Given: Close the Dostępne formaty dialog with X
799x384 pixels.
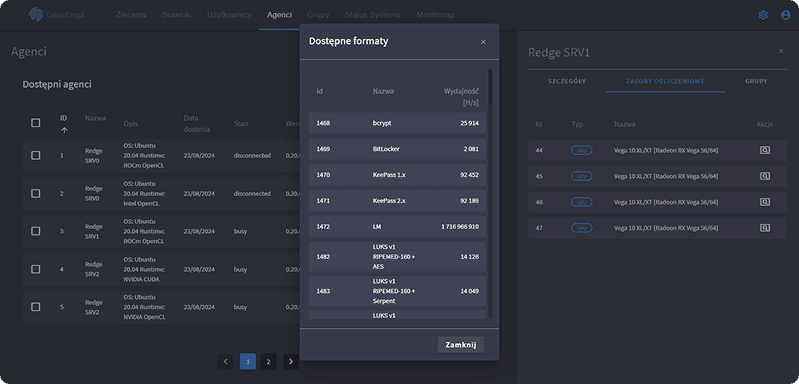Looking at the screenshot, I should [483, 42].
